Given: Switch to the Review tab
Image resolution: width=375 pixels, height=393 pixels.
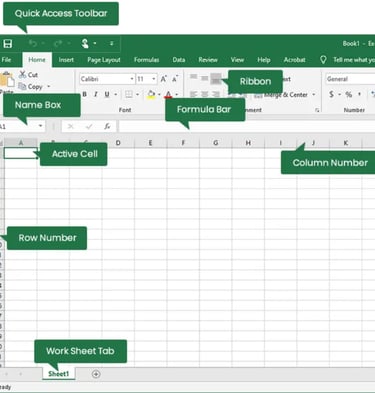Looking at the screenshot, I should pos(208,60).
